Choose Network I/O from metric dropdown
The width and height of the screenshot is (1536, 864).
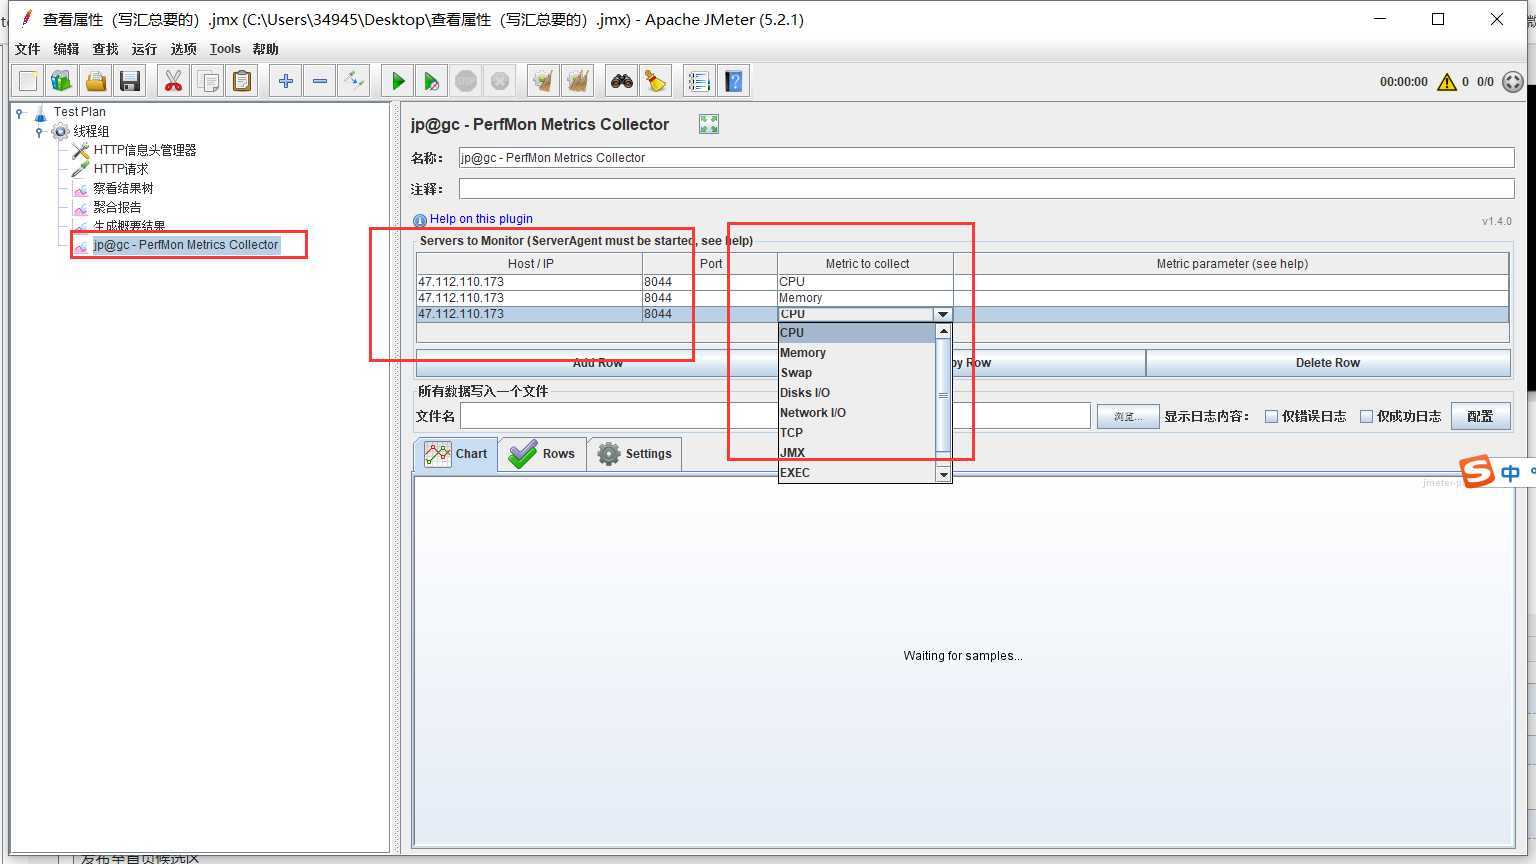[x=857, y=413]
